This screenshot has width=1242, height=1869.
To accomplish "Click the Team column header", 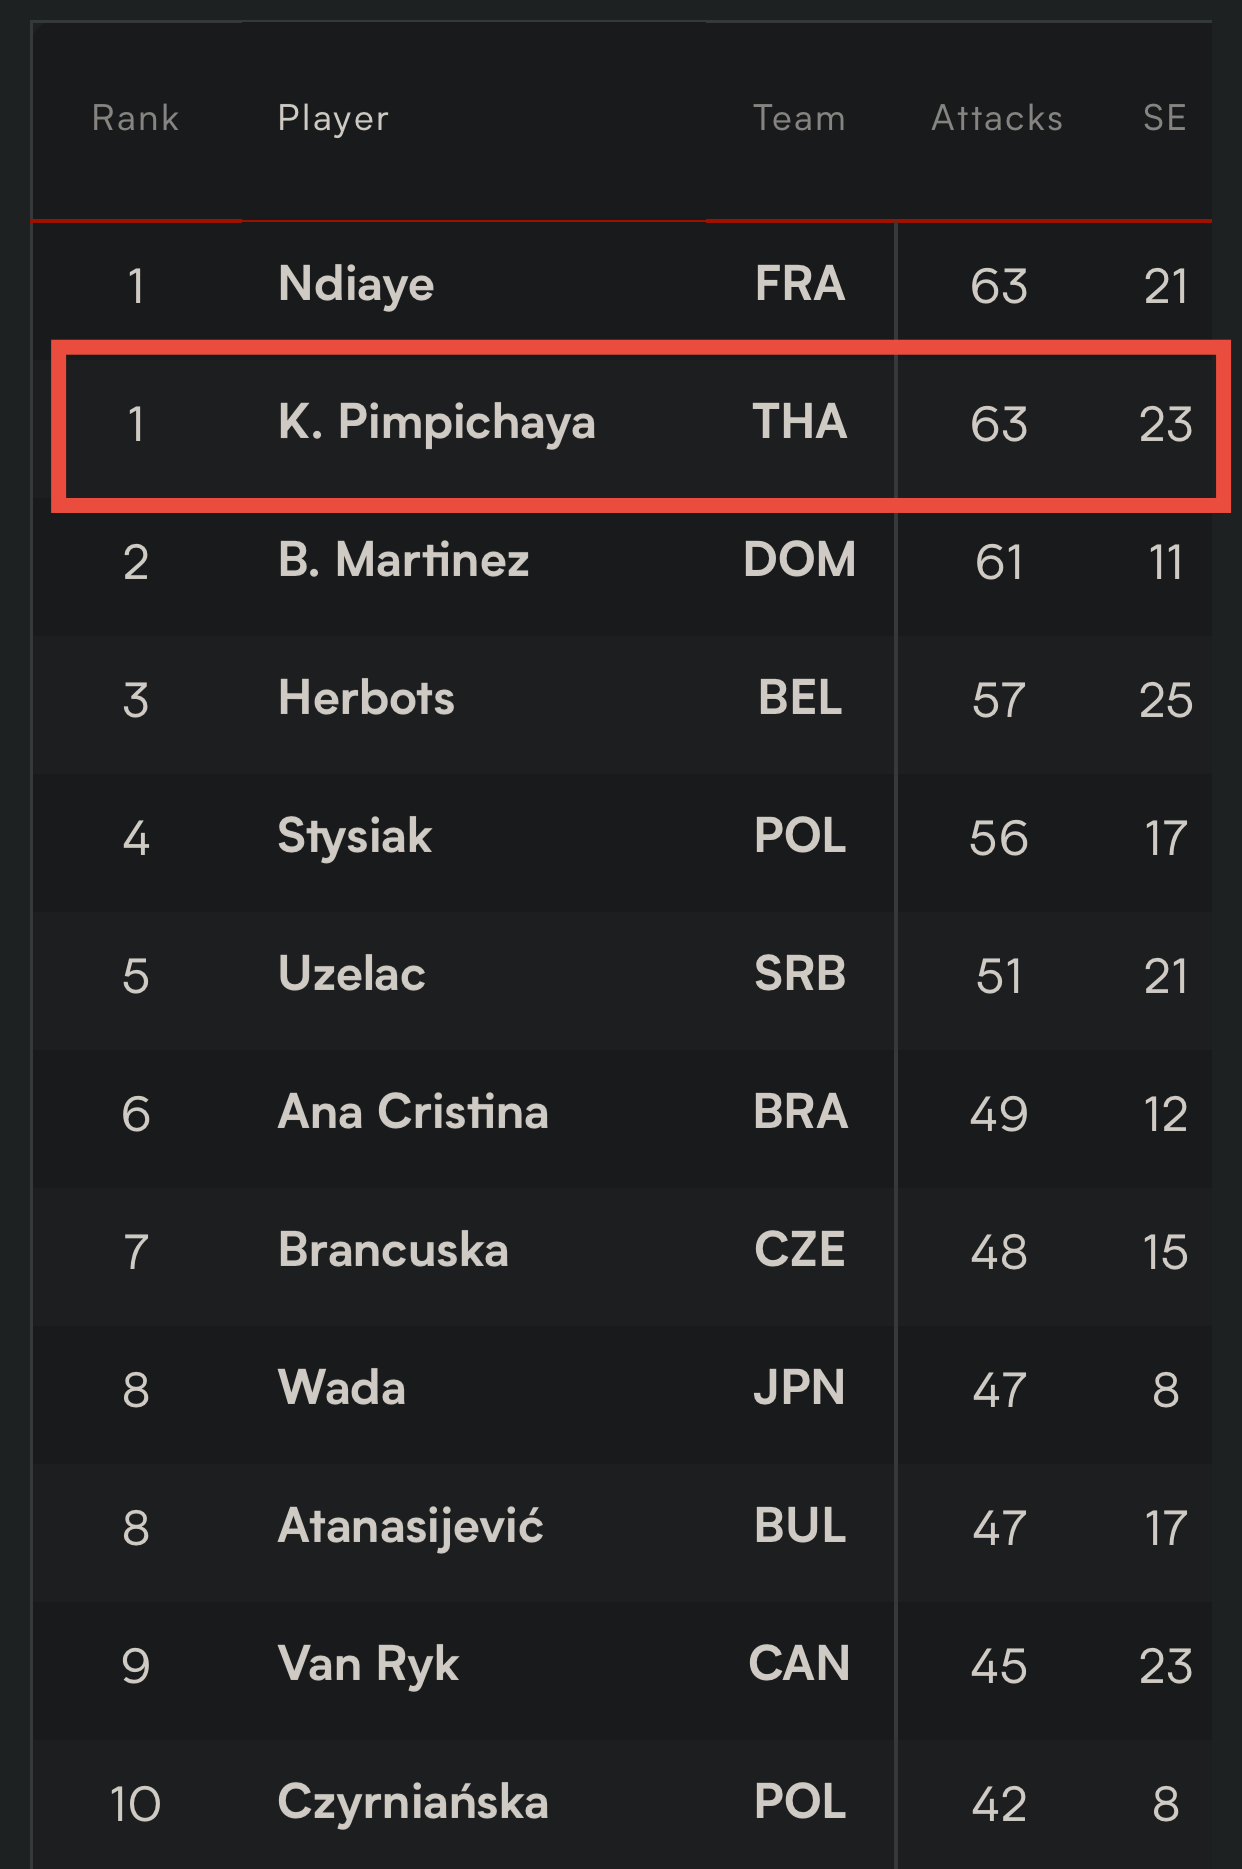I will pos(799,118).
